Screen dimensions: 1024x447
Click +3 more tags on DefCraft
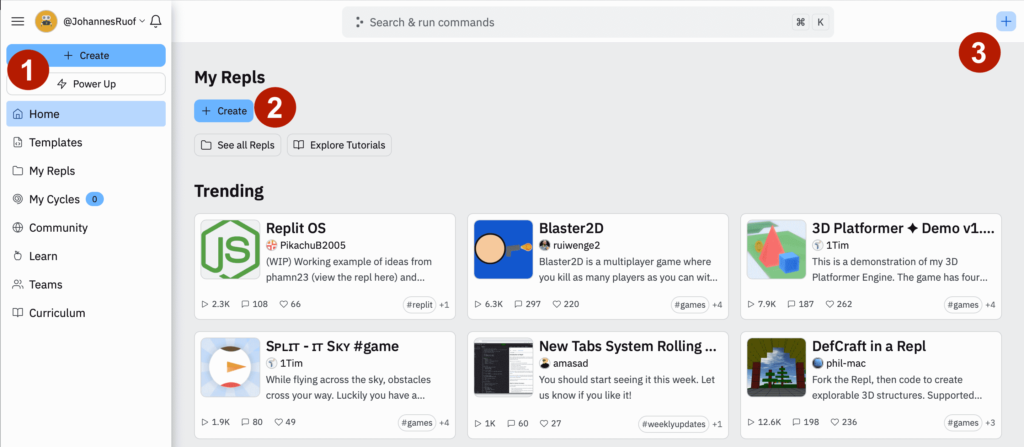(989, 423)
